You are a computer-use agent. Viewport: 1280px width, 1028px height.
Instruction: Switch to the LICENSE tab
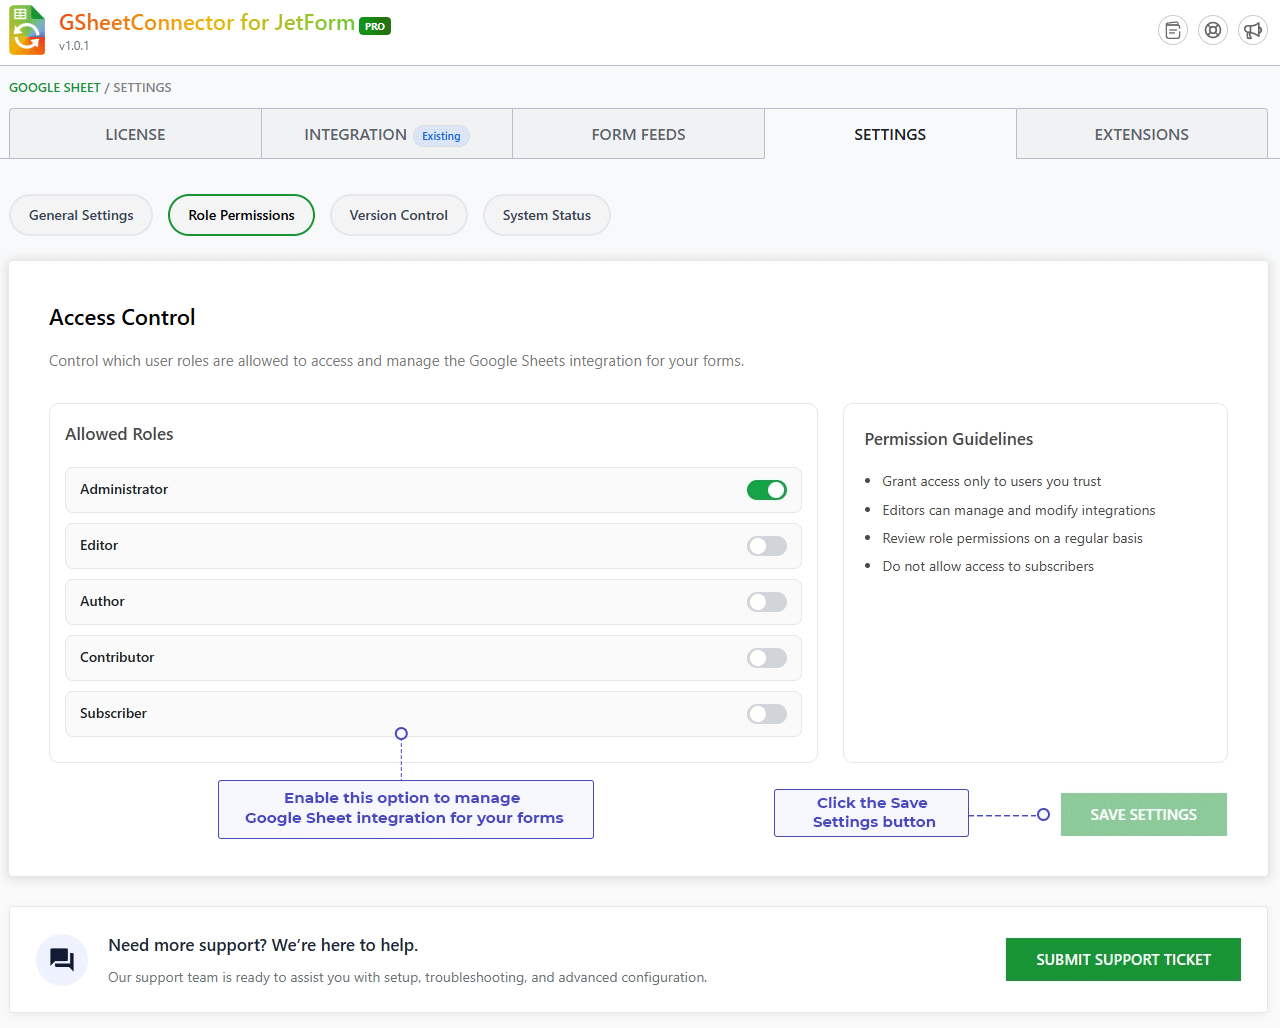[x=135, y=134]
